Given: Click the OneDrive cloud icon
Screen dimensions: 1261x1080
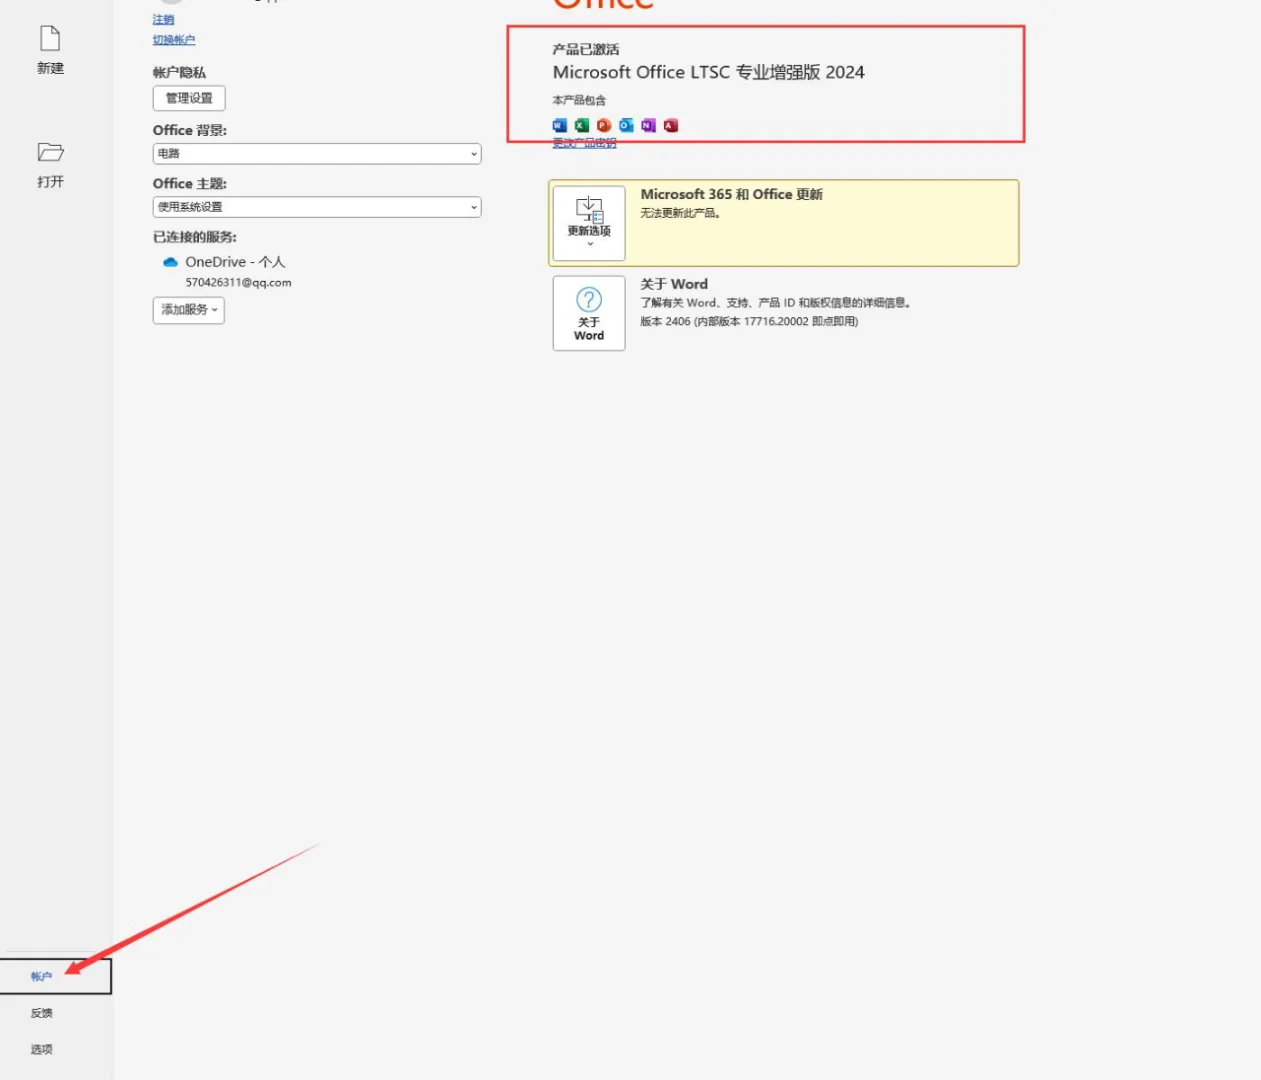Looking at the screenshot, I should (170, 262).
